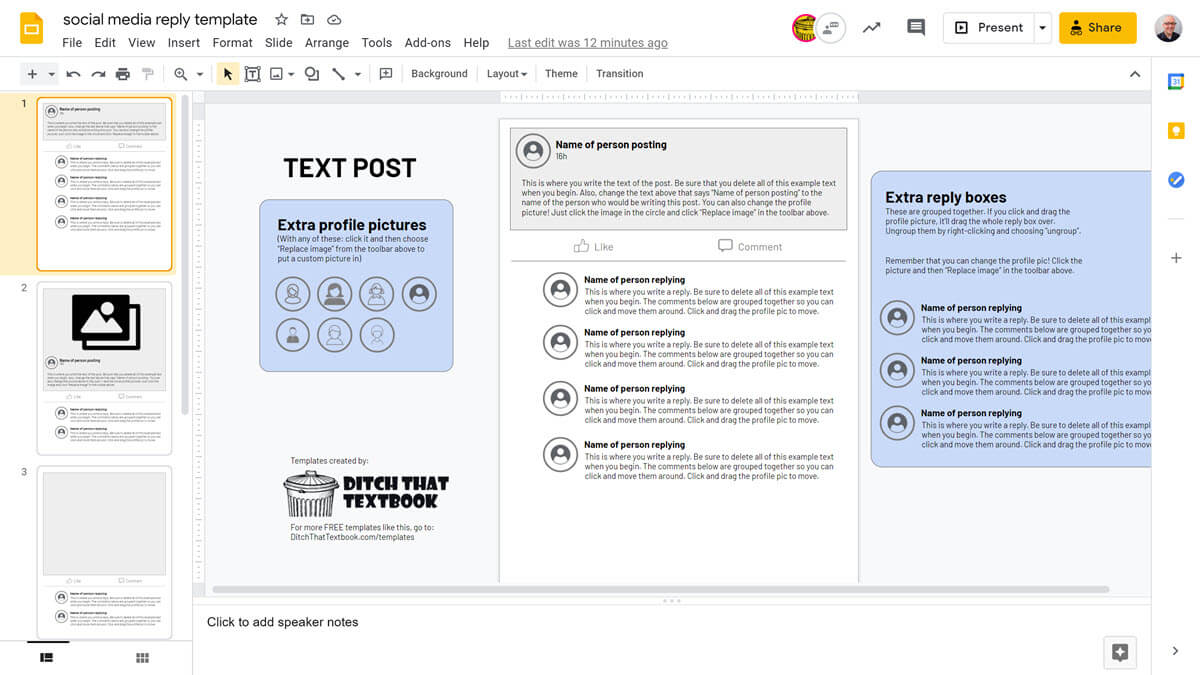1200x675 pixels.
Task: Open the Insert menu
Action: (x=184, y=43)
